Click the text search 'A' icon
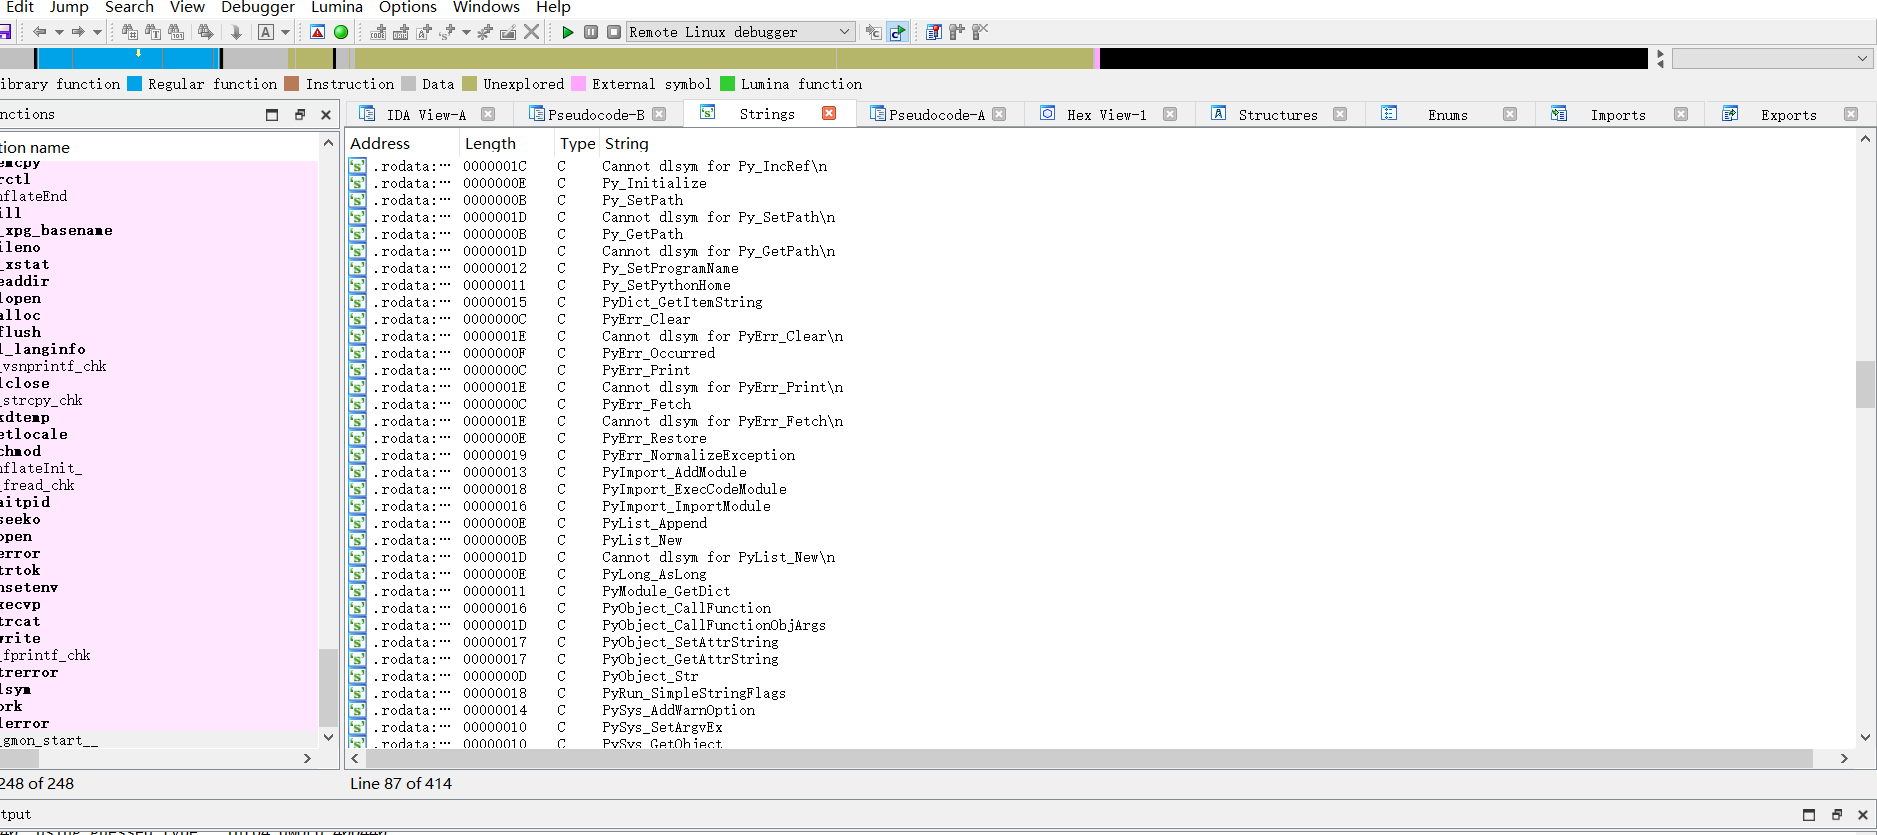Image resolution: width=1877 pixels, height=835 pixels. [266, 32]
